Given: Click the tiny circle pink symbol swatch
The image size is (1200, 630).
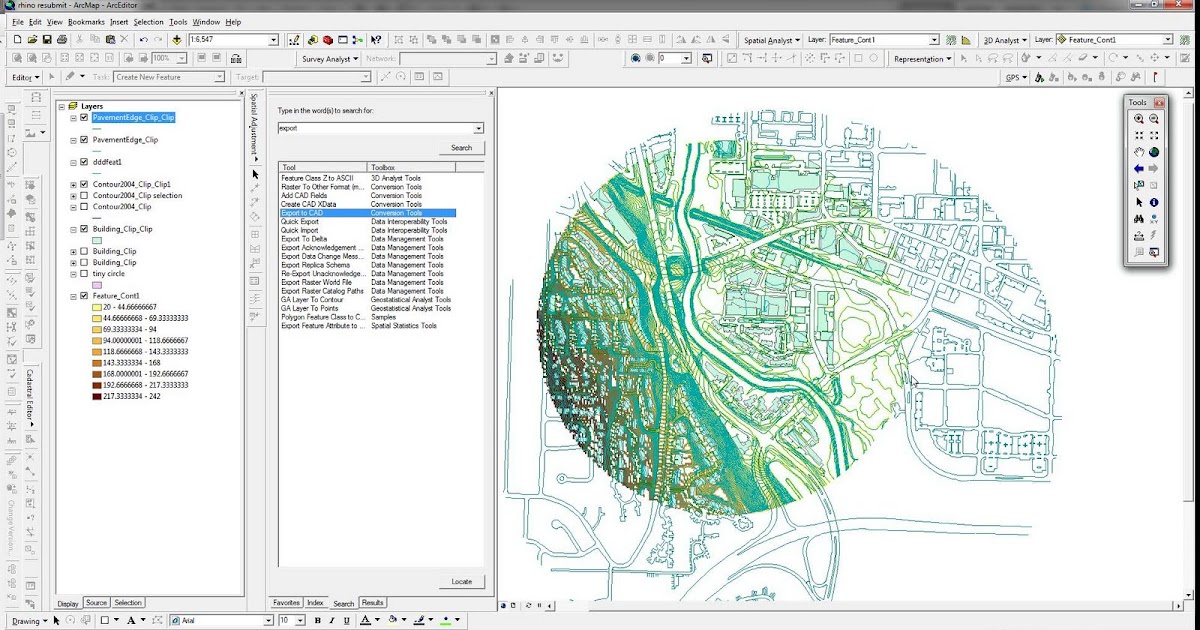Looking at the screenshot, I should point(97,285).
